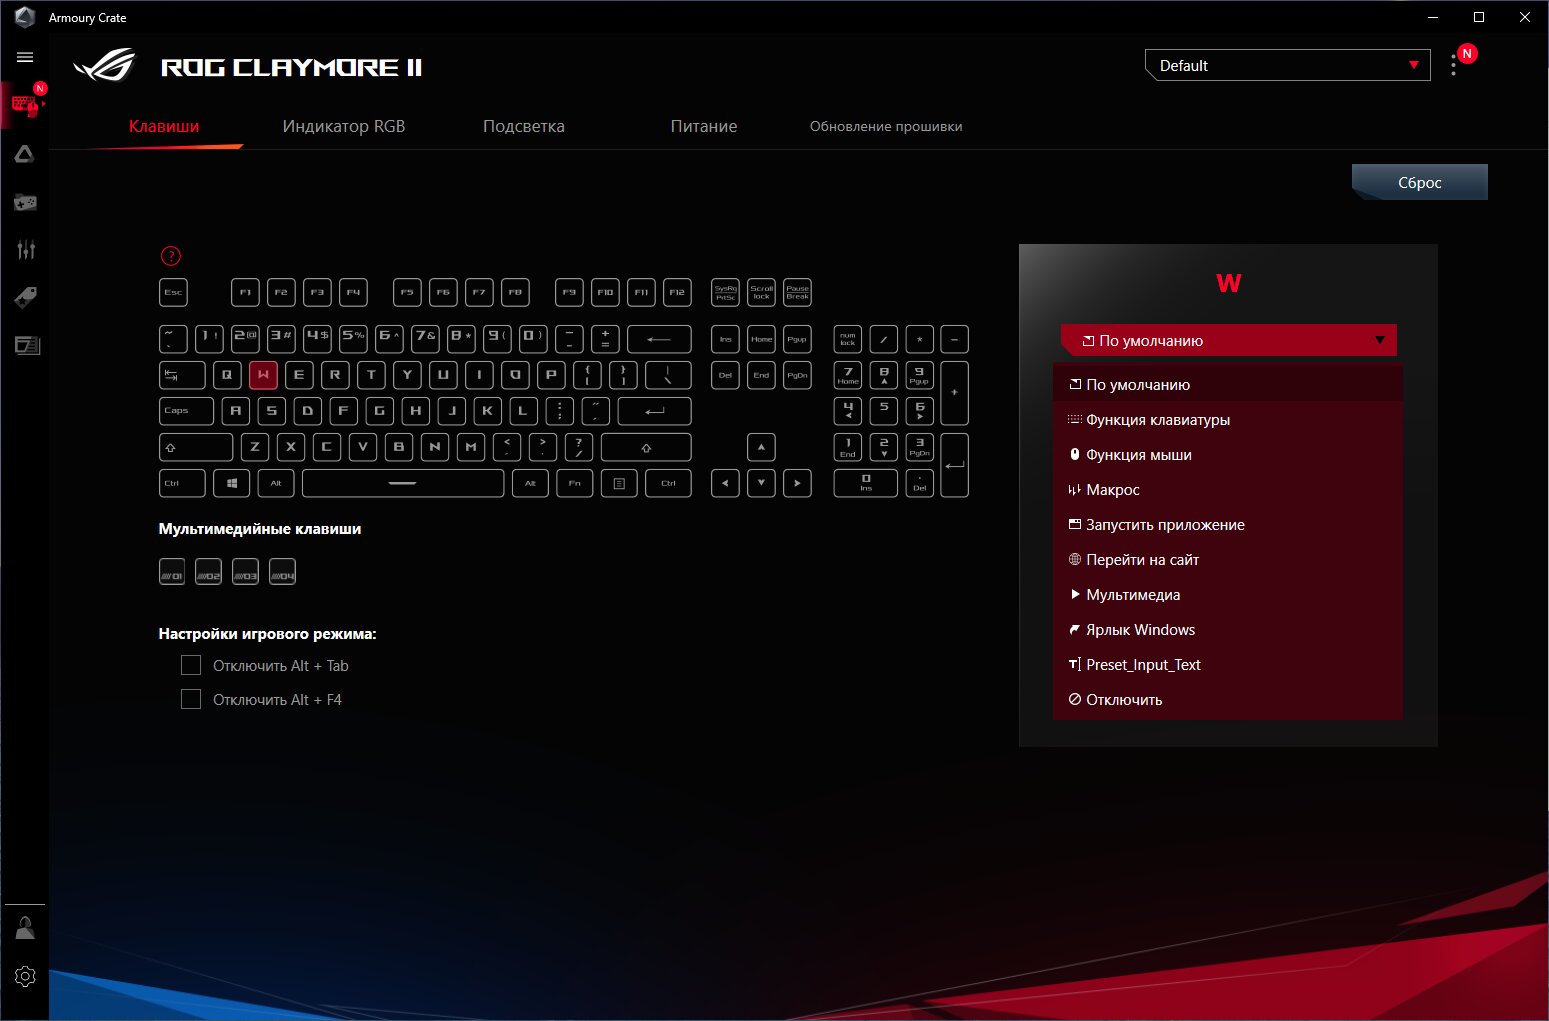
Task: Select multimedia key 02
Action: click(x=208, y=572)
